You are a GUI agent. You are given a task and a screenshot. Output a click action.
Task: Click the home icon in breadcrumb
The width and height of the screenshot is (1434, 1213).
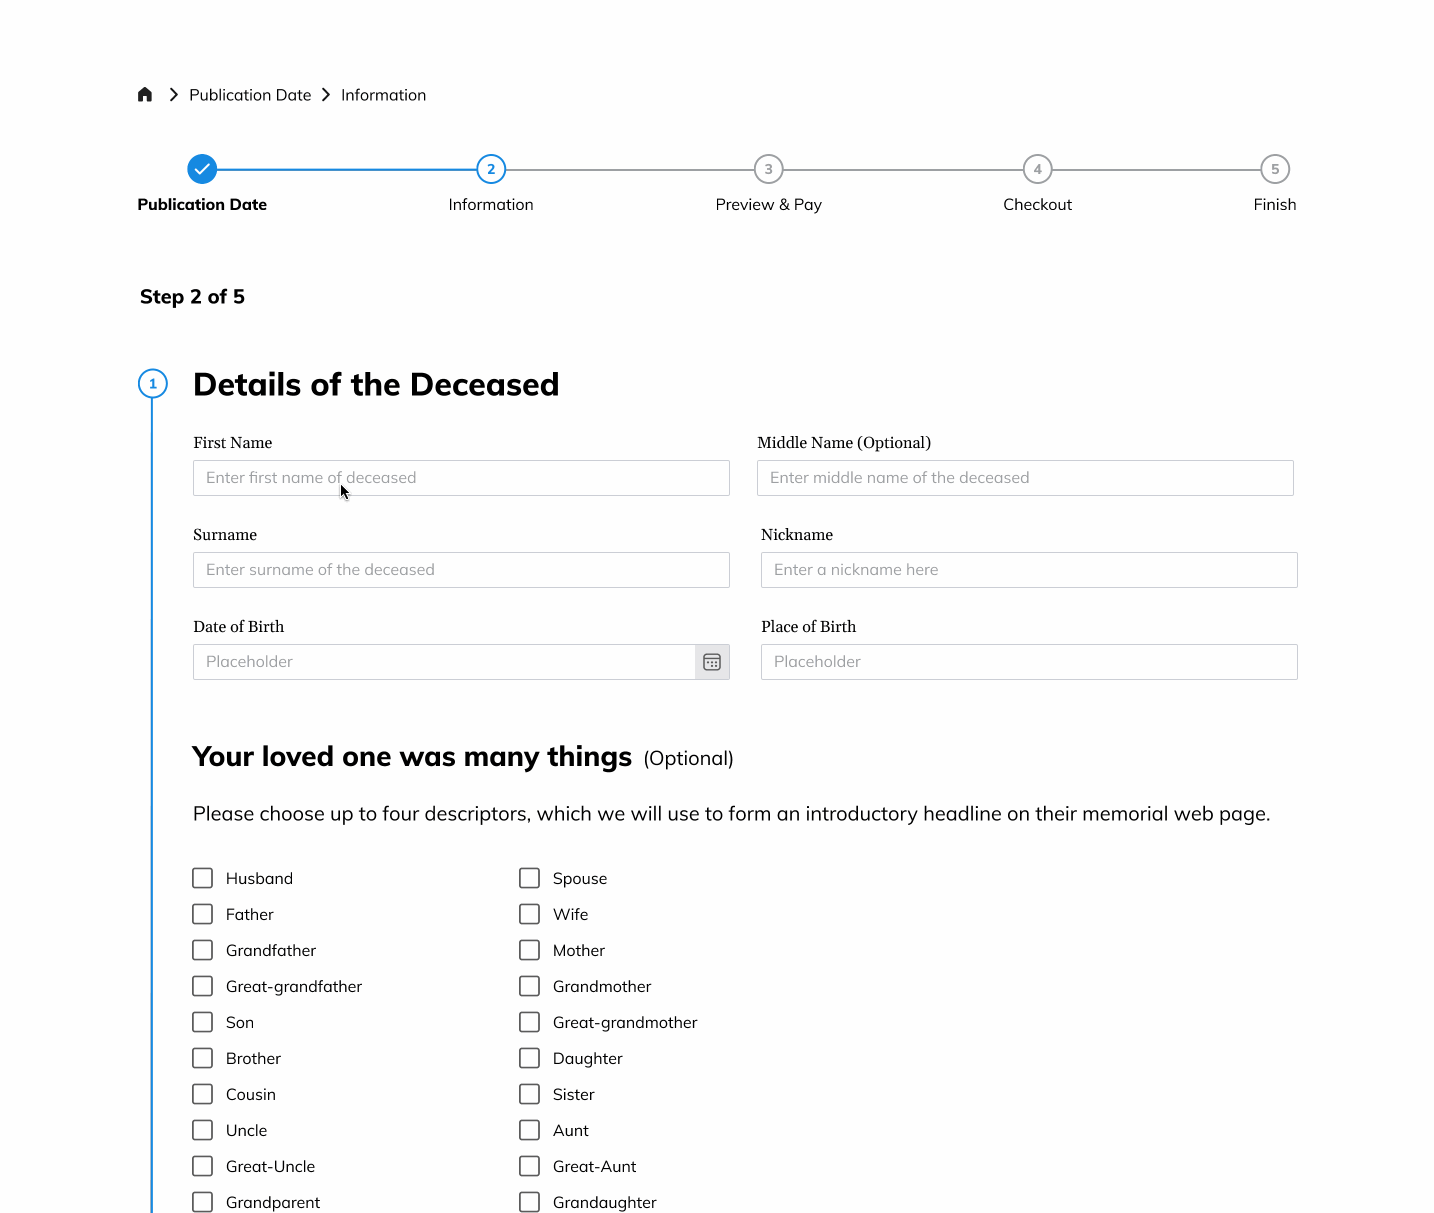coord(145,95)
